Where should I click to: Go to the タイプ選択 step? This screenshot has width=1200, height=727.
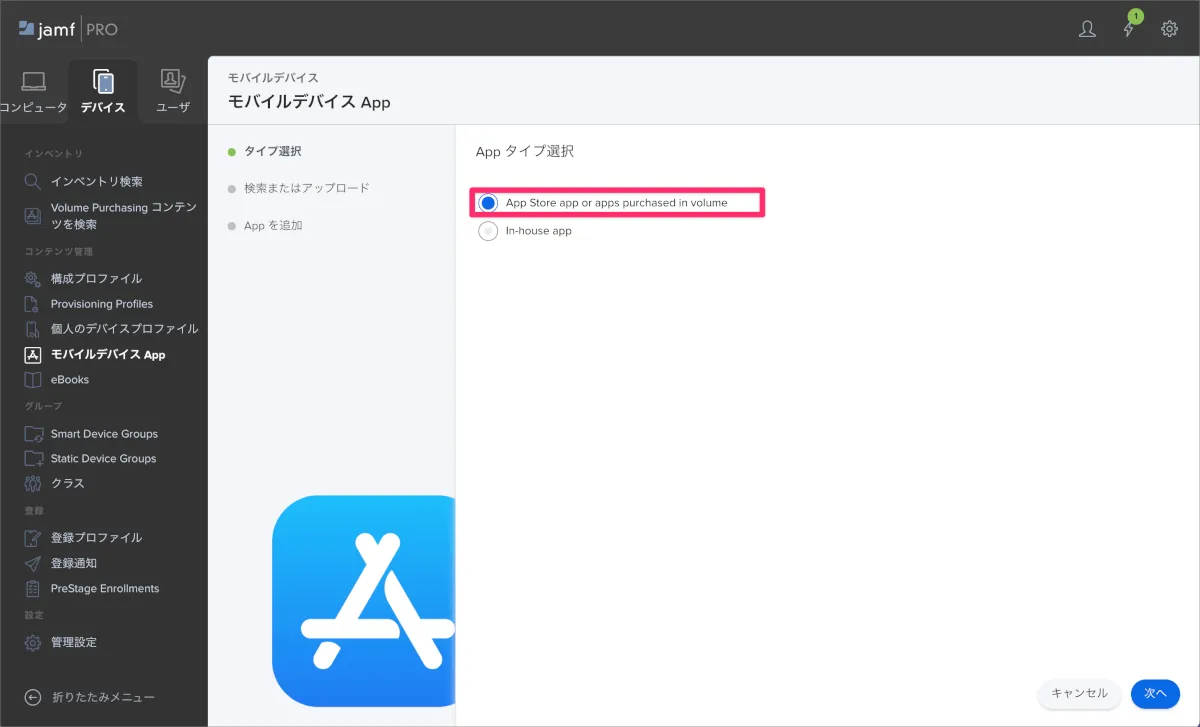[x=273, y=151]
